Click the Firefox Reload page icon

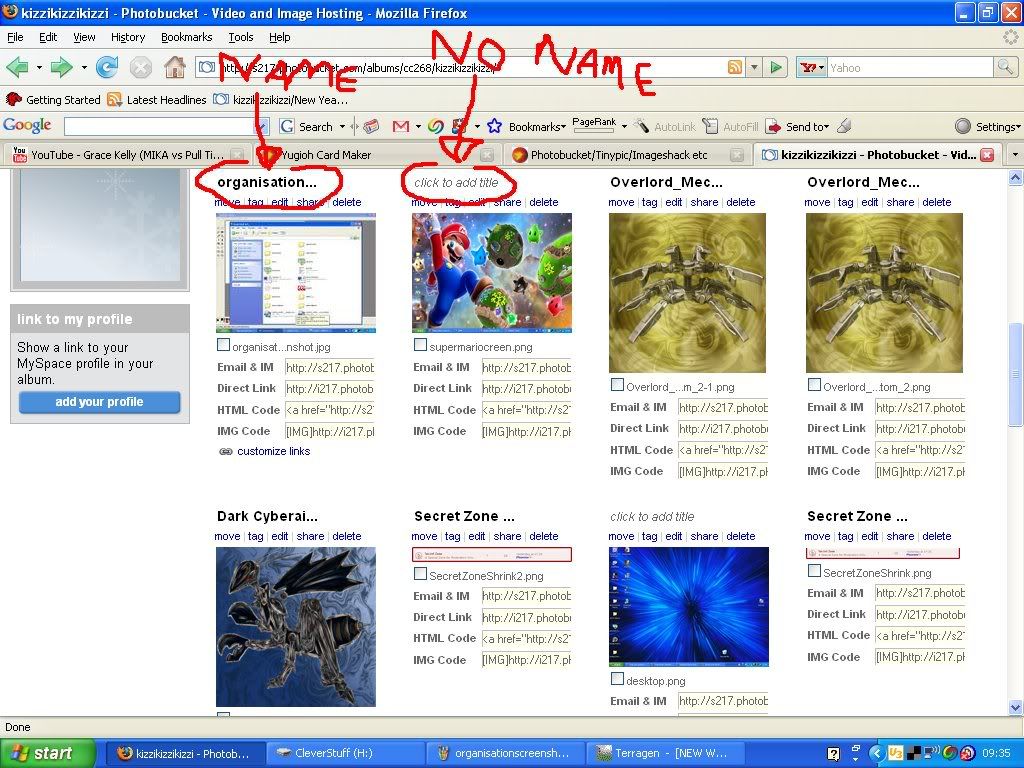tap(107, 68)
